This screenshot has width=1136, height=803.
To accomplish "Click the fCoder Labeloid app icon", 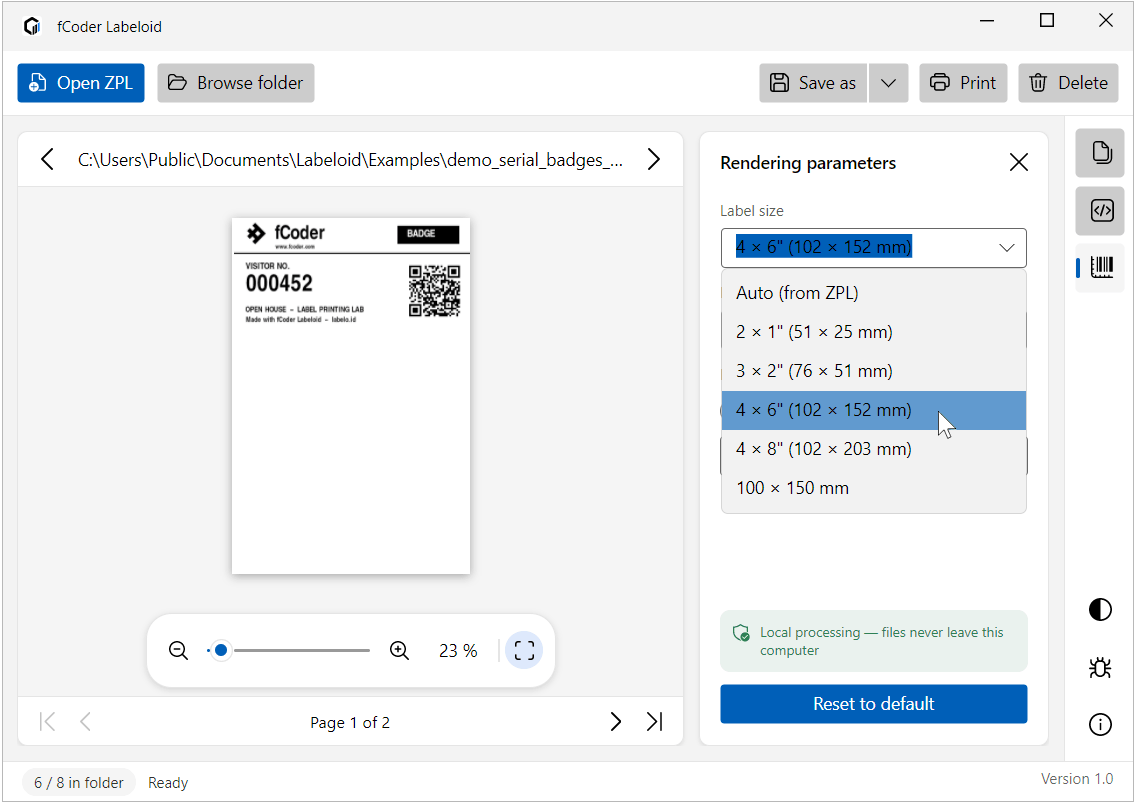I will (x=32, y=27).
